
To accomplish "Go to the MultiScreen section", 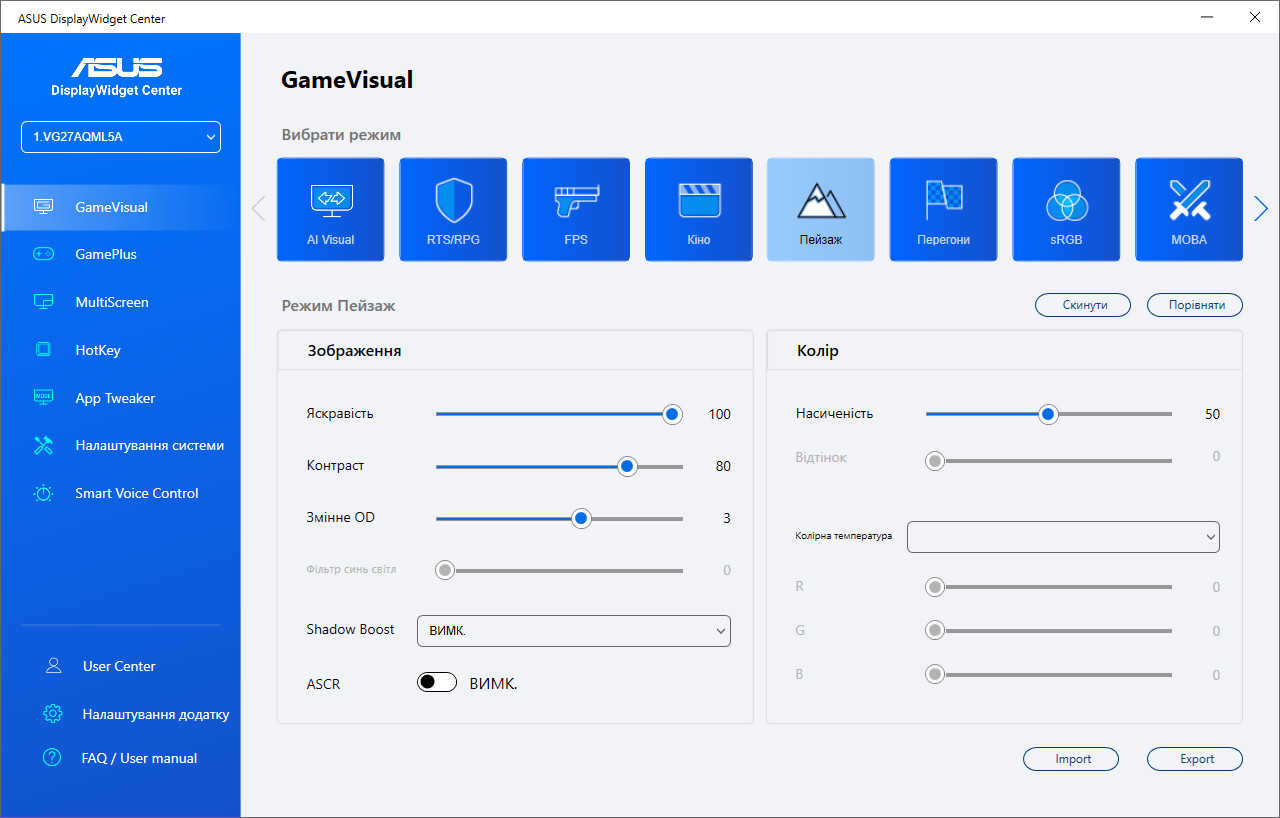I will (x=111, y=302).
